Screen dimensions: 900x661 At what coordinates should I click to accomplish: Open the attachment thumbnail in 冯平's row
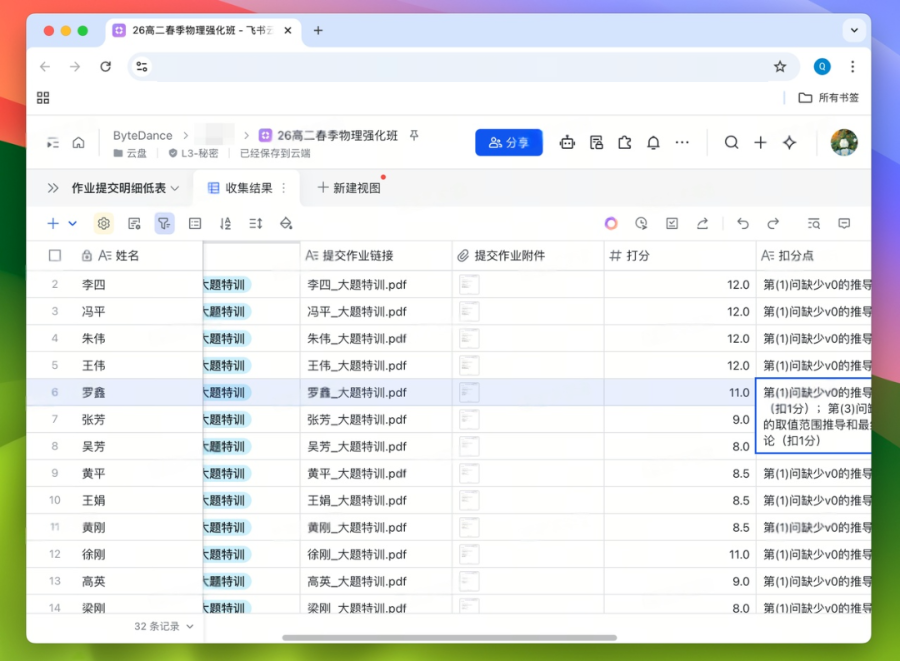[x=469, y=312]
